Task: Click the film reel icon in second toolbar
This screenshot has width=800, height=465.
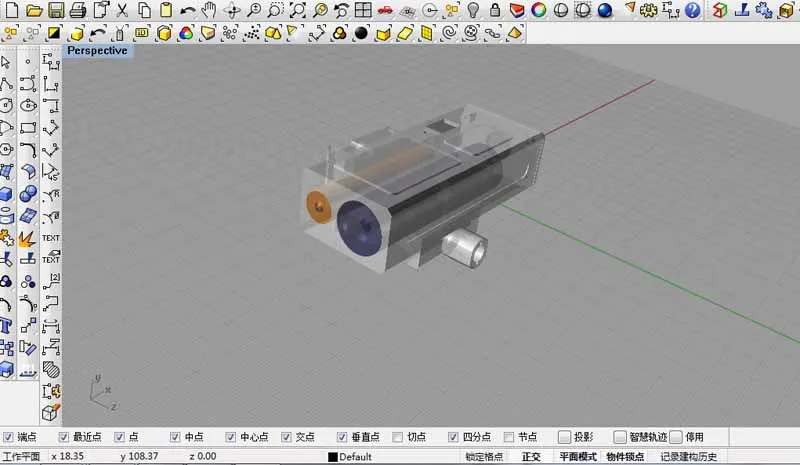Action: pos(471,34)
